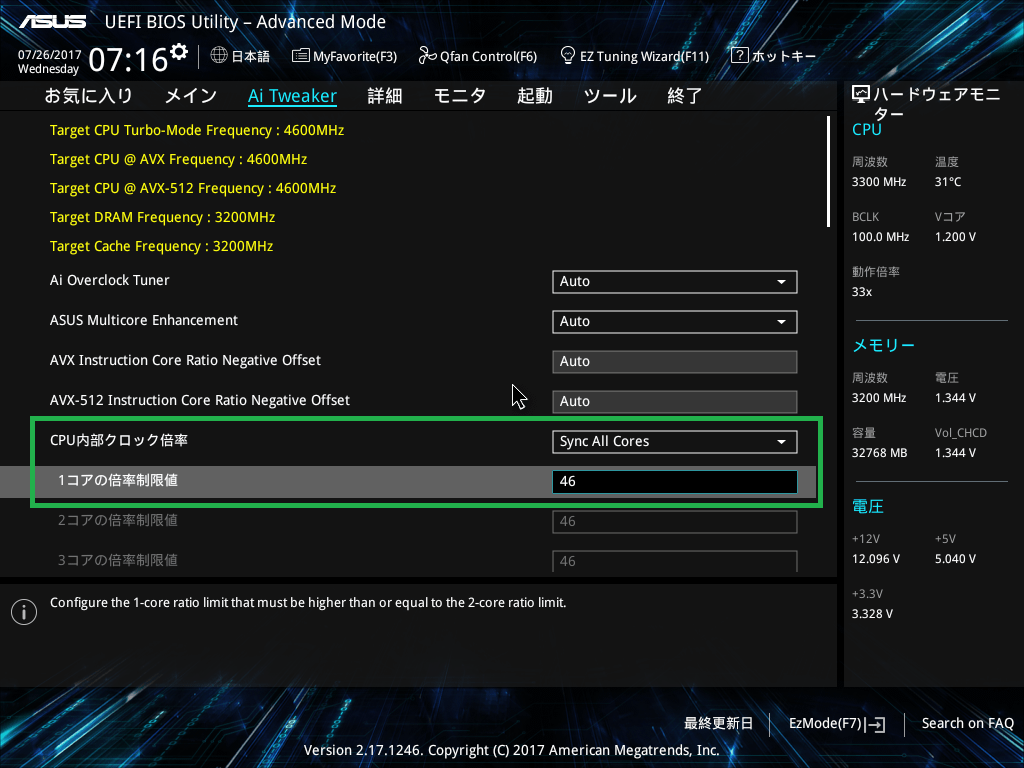Switch to EzMode(F7)

(x=837, y=724)
